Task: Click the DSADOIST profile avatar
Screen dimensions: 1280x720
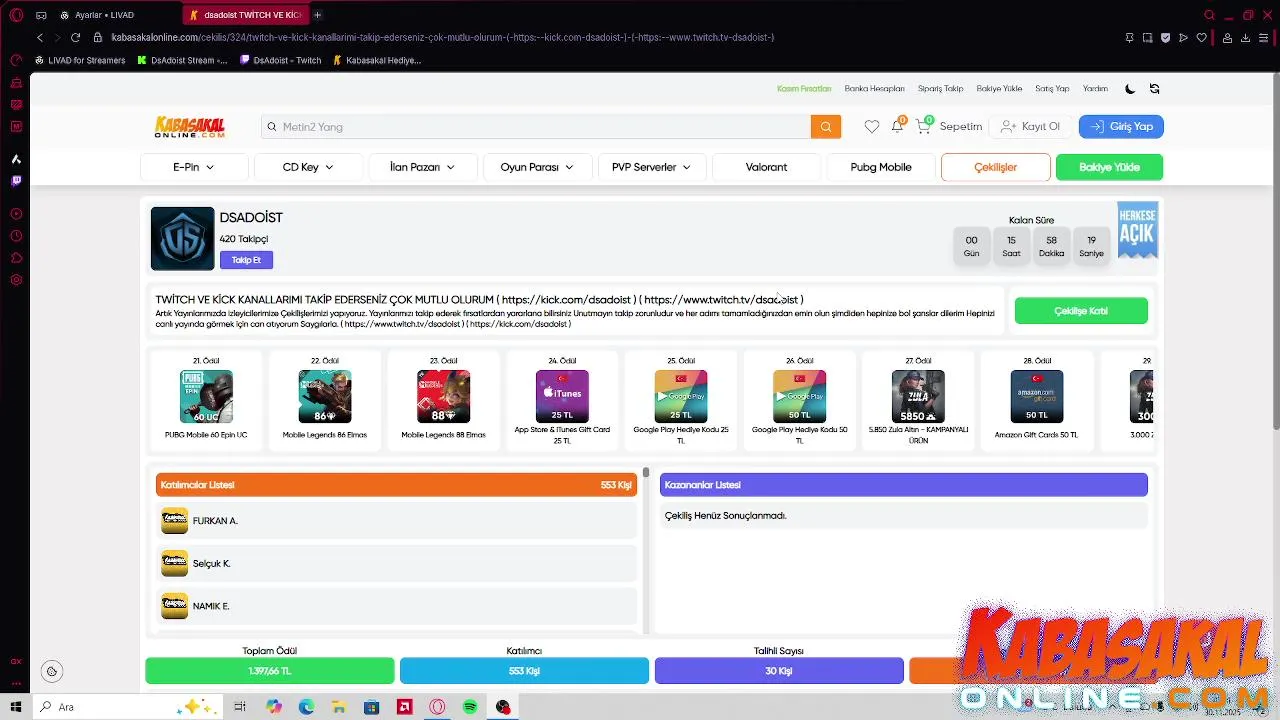Action: (x=182, y=238)
